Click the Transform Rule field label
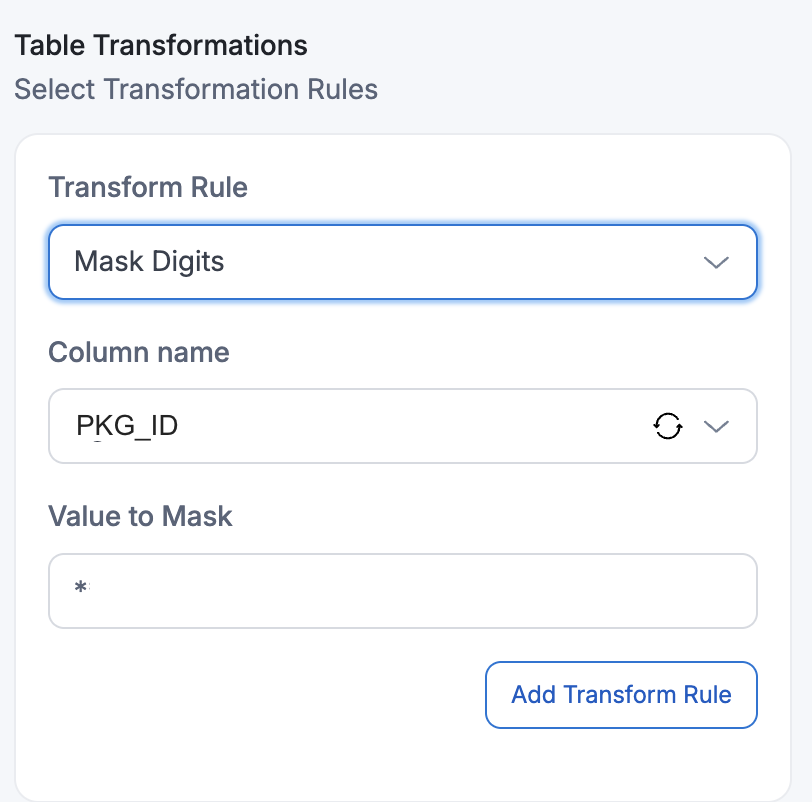This screenshot has height=802, width=812. point(148,187)
